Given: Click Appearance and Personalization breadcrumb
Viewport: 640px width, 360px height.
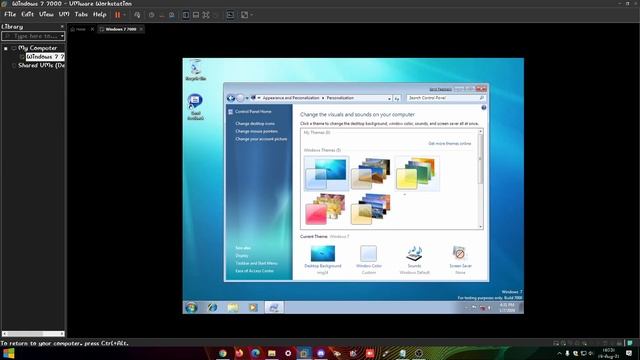Looking at the screenshot, I should [x=291, y=98].
